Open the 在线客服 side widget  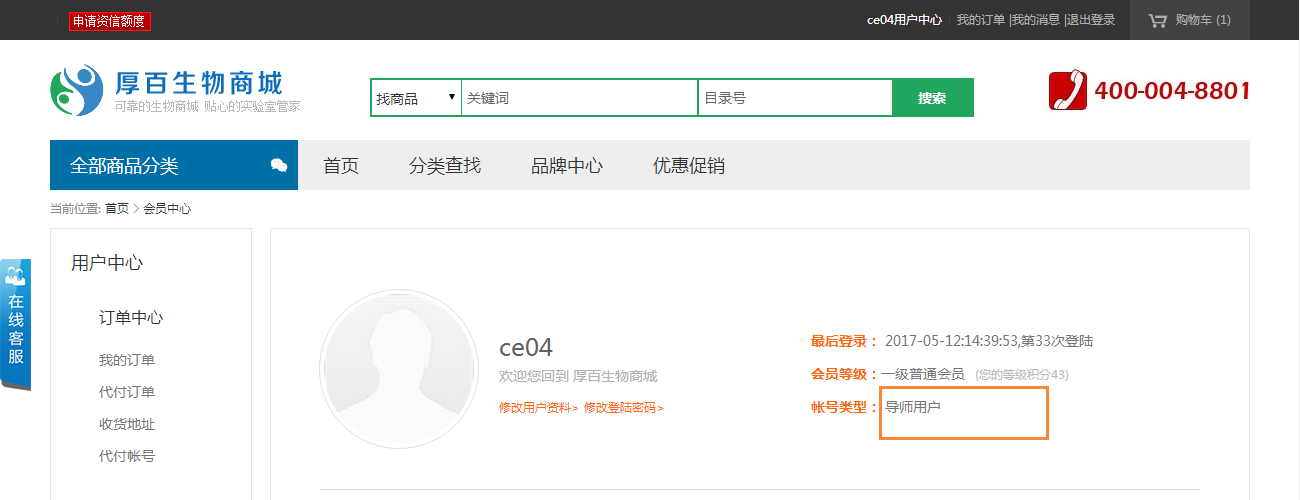16,325
